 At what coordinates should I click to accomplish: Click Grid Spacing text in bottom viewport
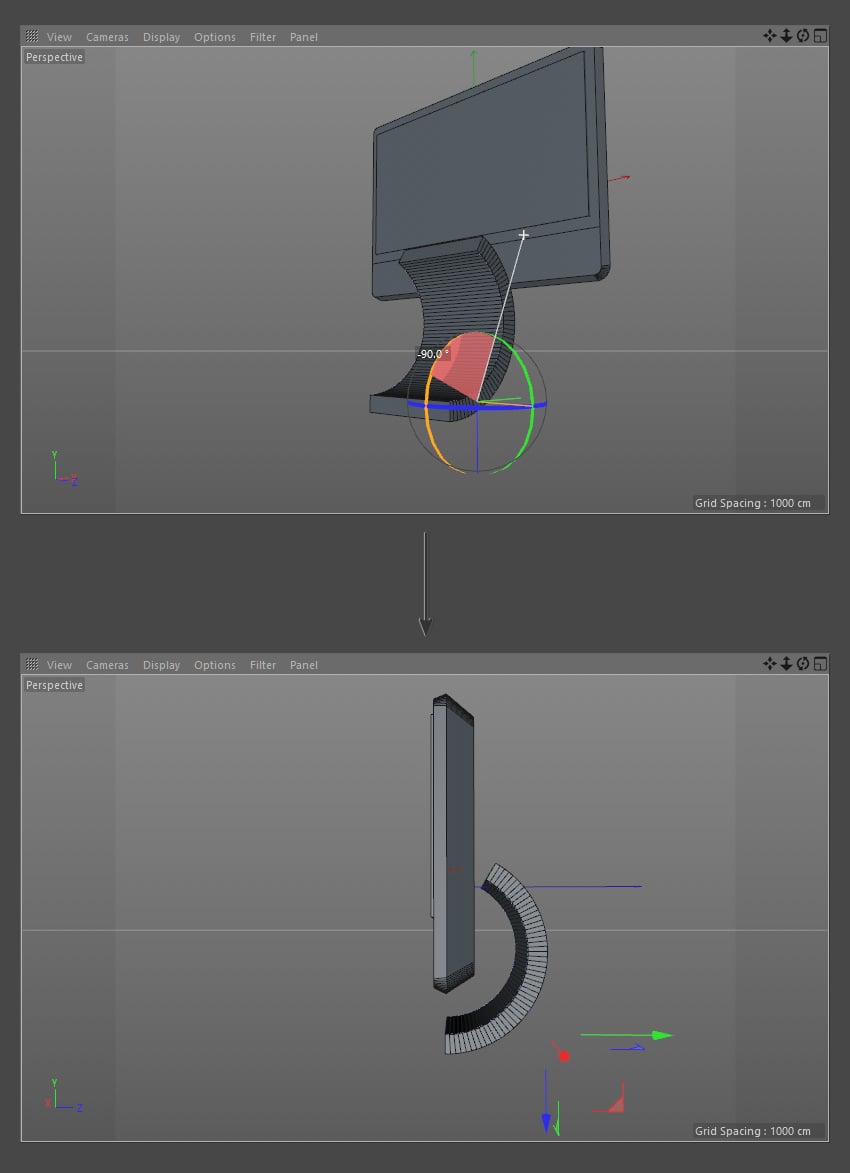pos(753,1130)
